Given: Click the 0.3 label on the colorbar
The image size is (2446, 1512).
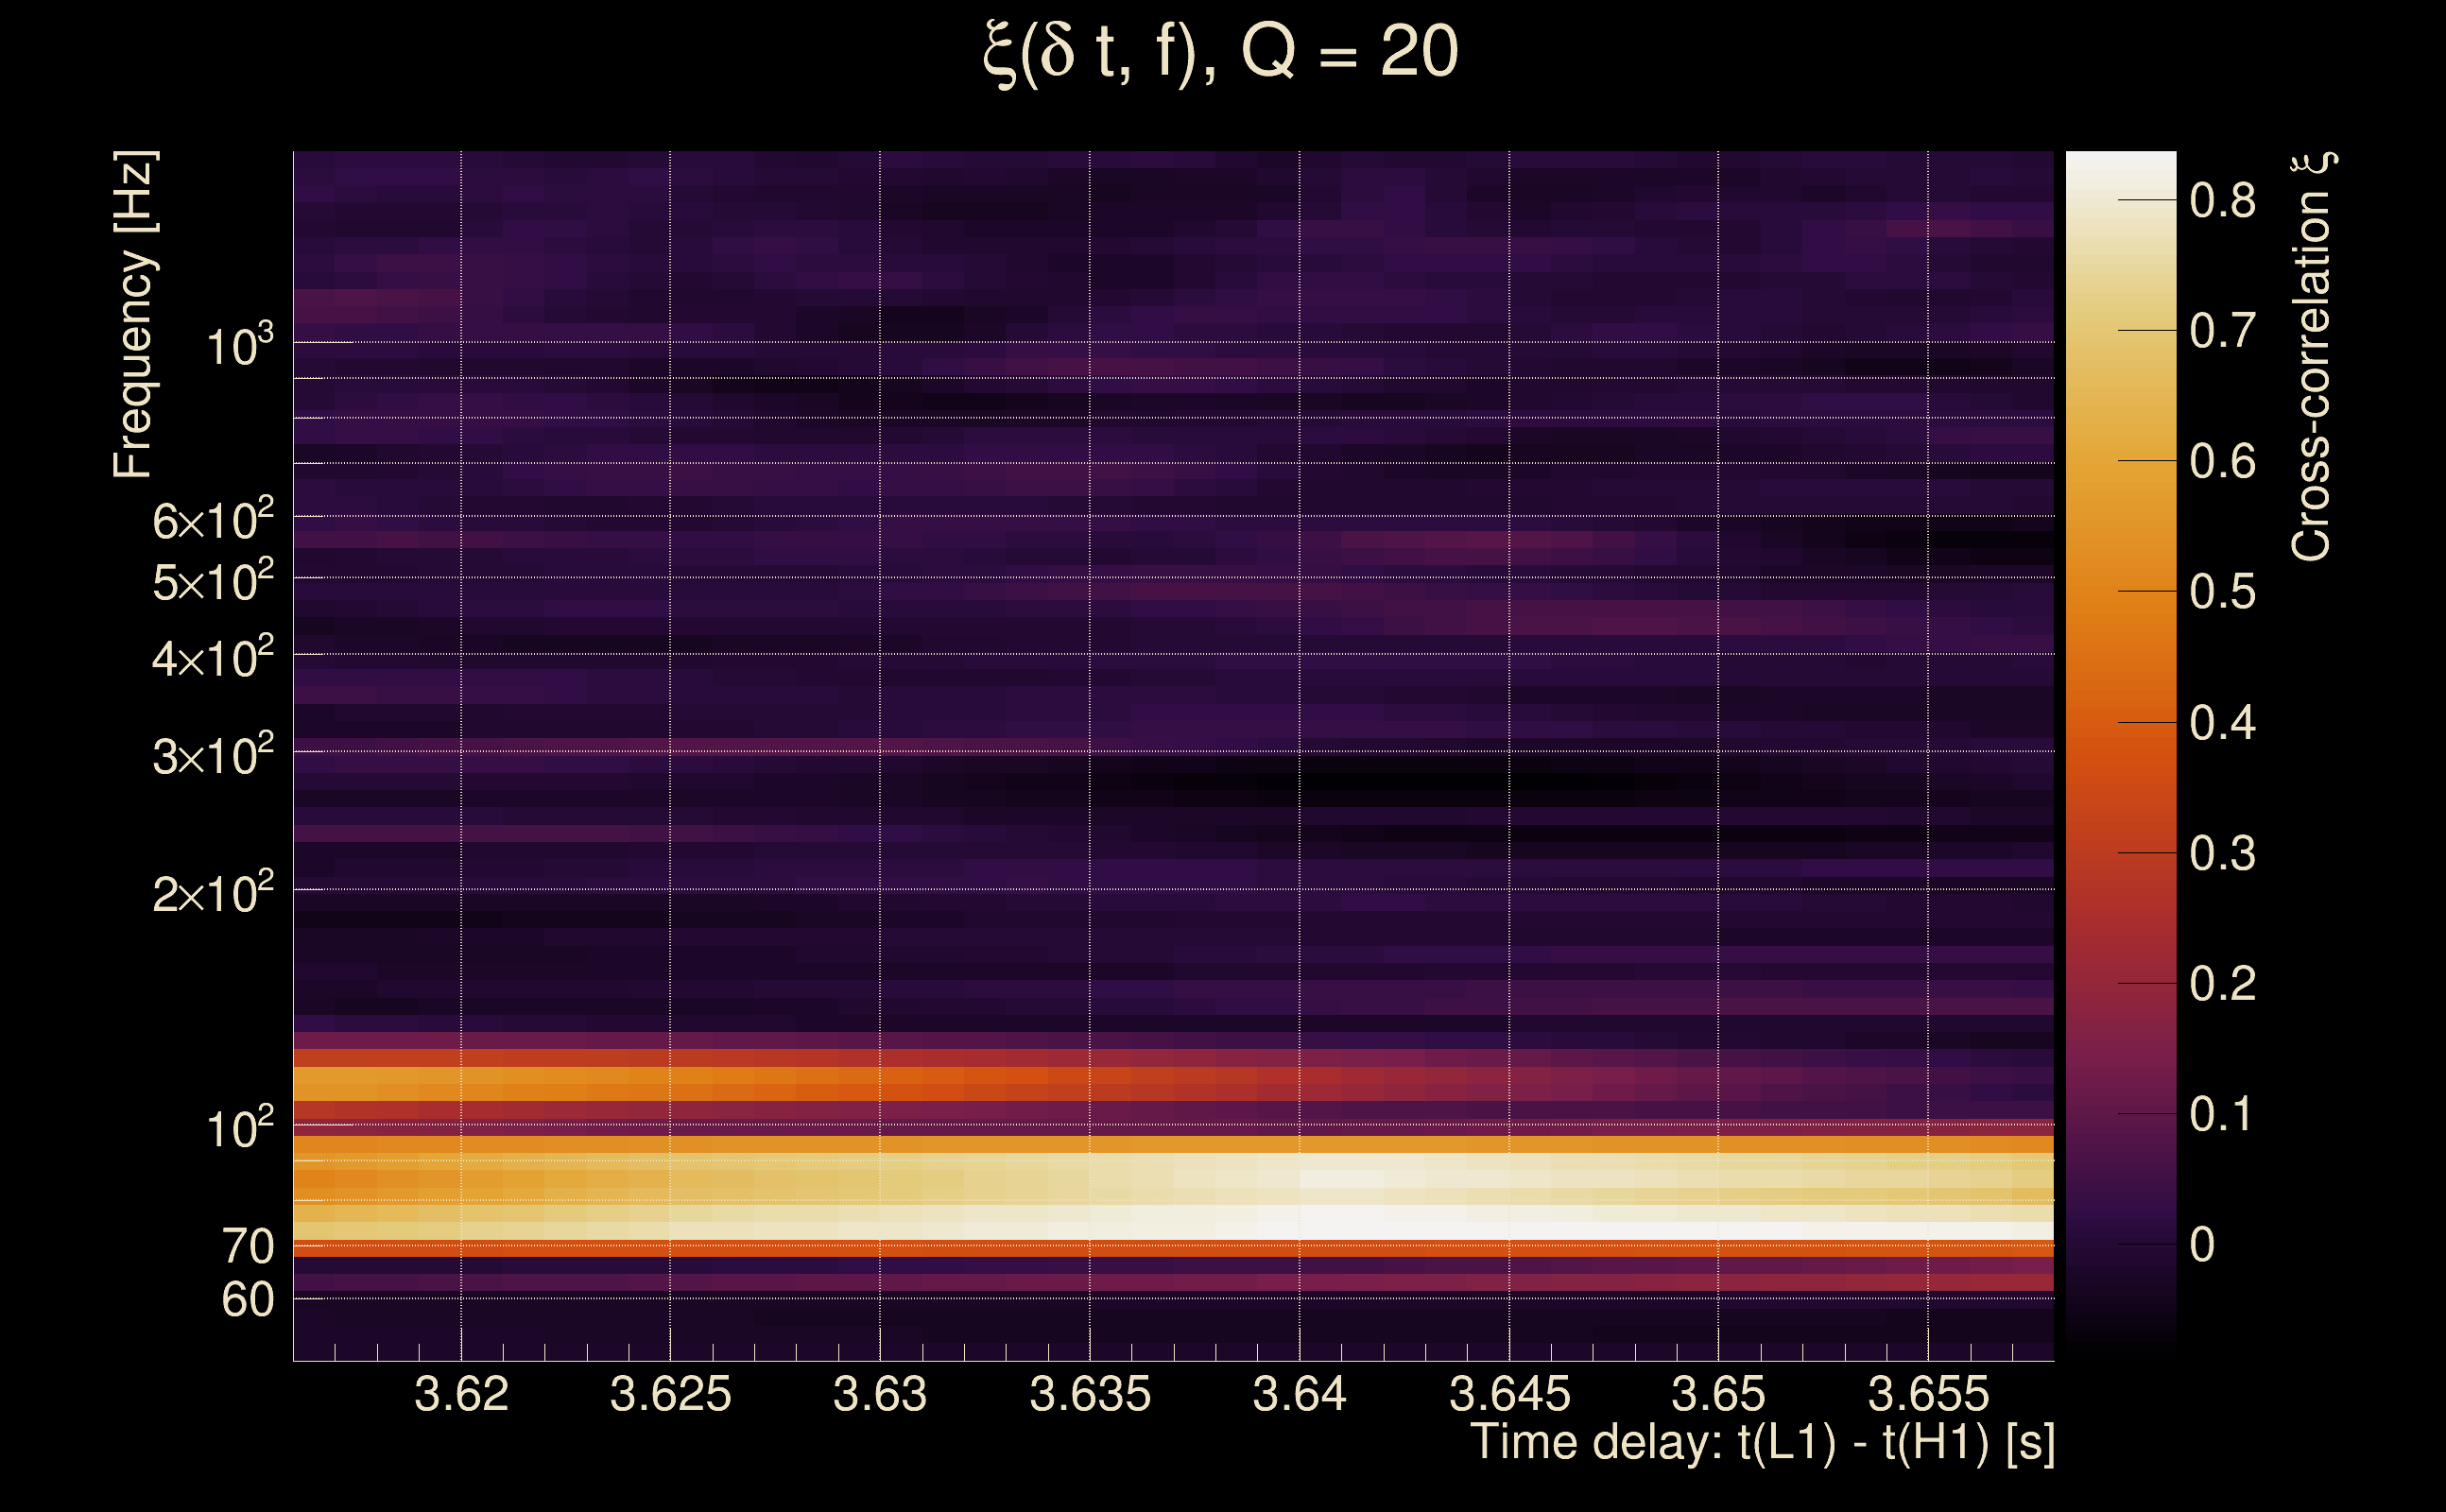Looking at the screenshot, I should tap(2222, 854).
